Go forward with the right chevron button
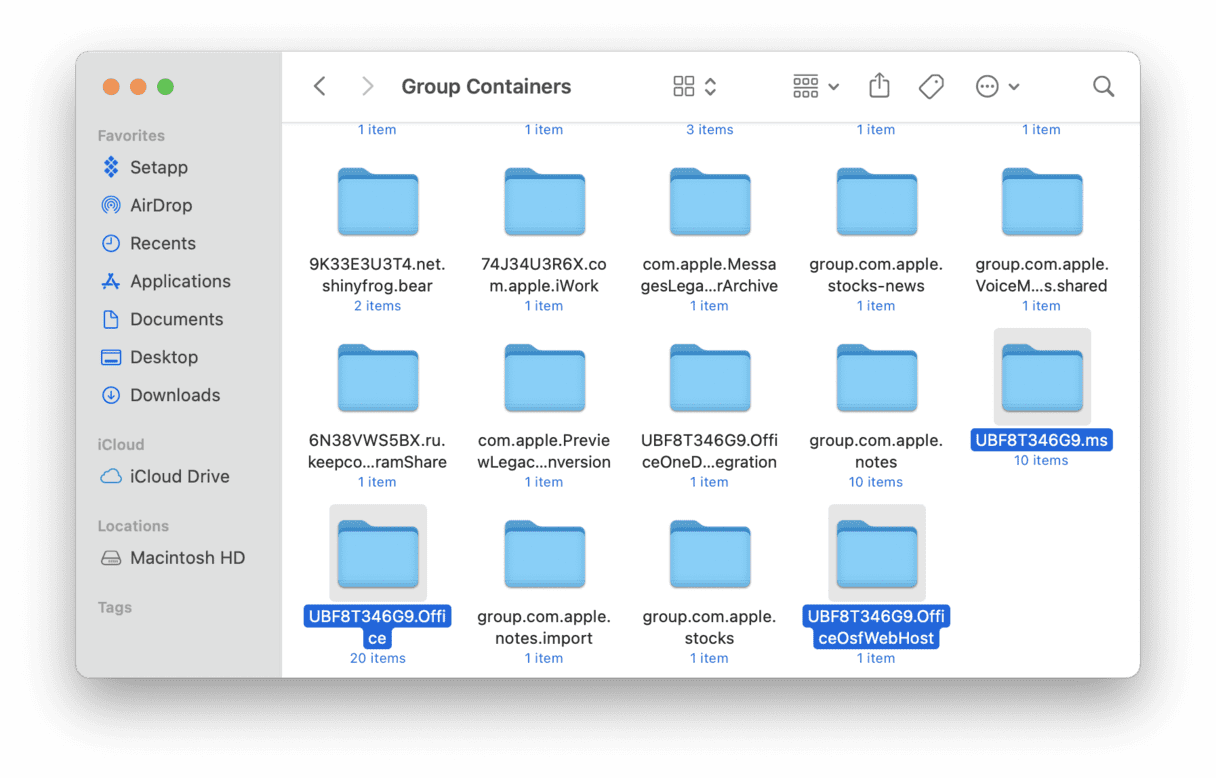1216x778 pixels. click(367, 87)
